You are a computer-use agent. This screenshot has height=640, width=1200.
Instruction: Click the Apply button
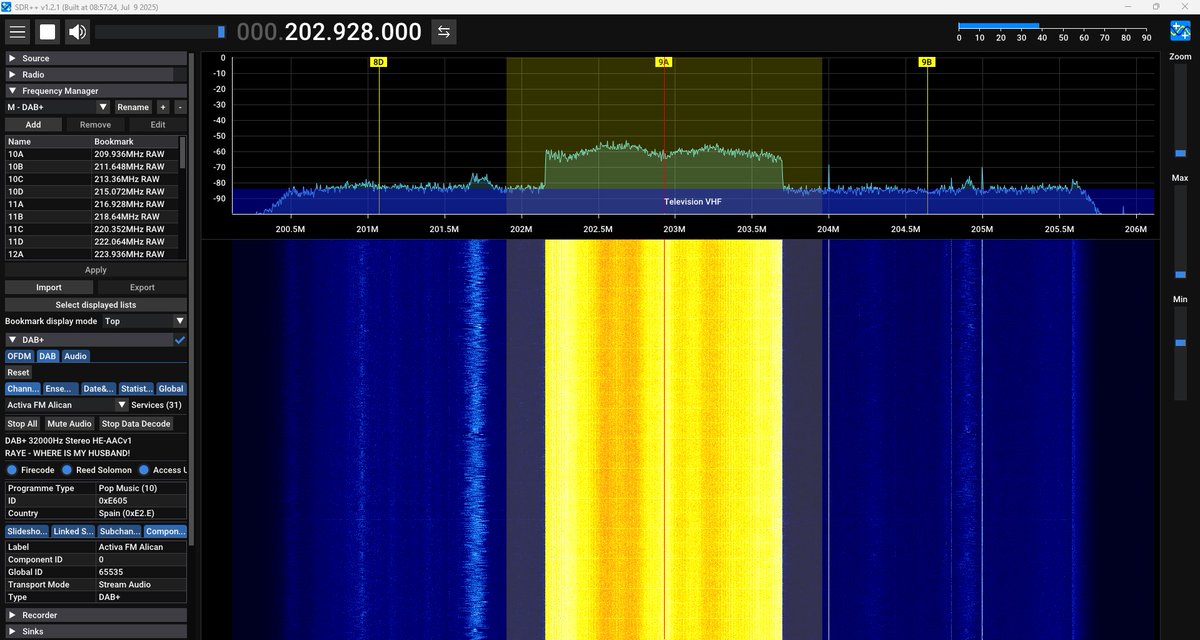click(x=96, y=270)
